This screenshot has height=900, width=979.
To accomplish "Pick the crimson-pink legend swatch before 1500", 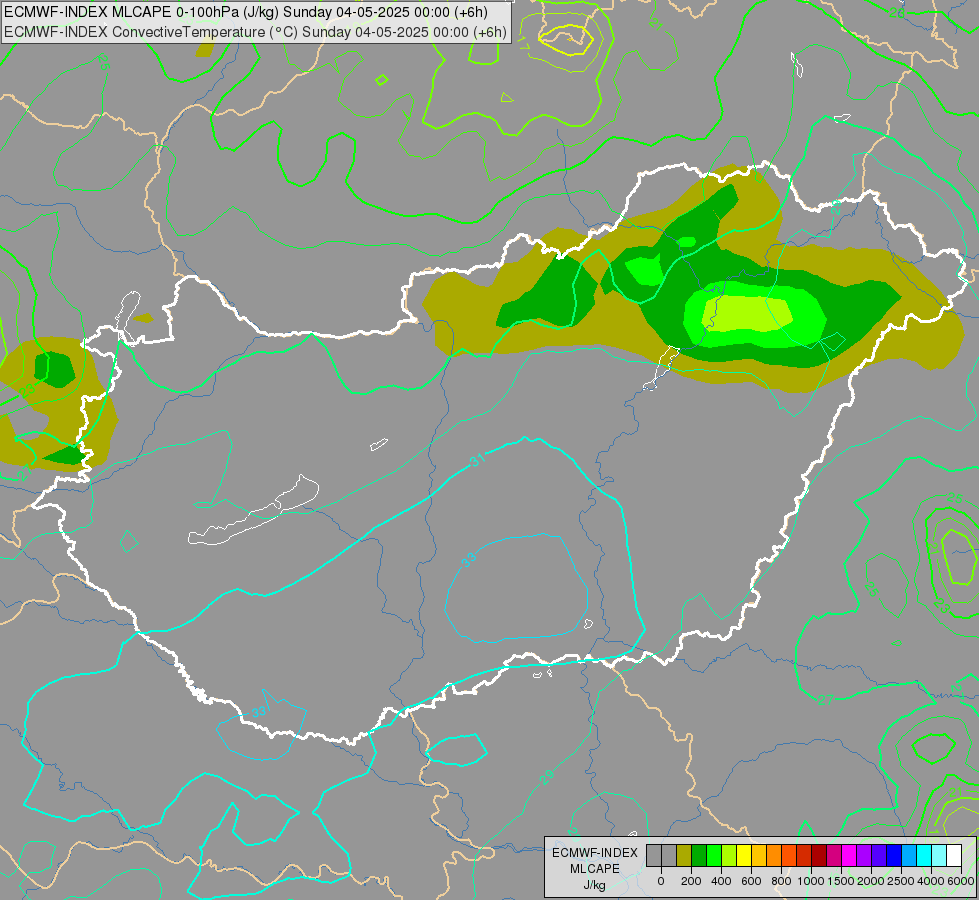I will click(834, 855).
